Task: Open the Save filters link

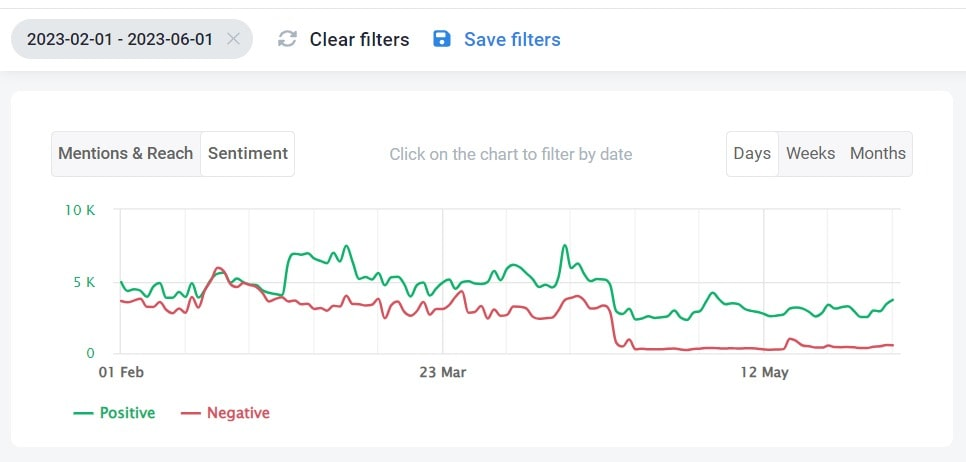Action: (x=512, y=39)
